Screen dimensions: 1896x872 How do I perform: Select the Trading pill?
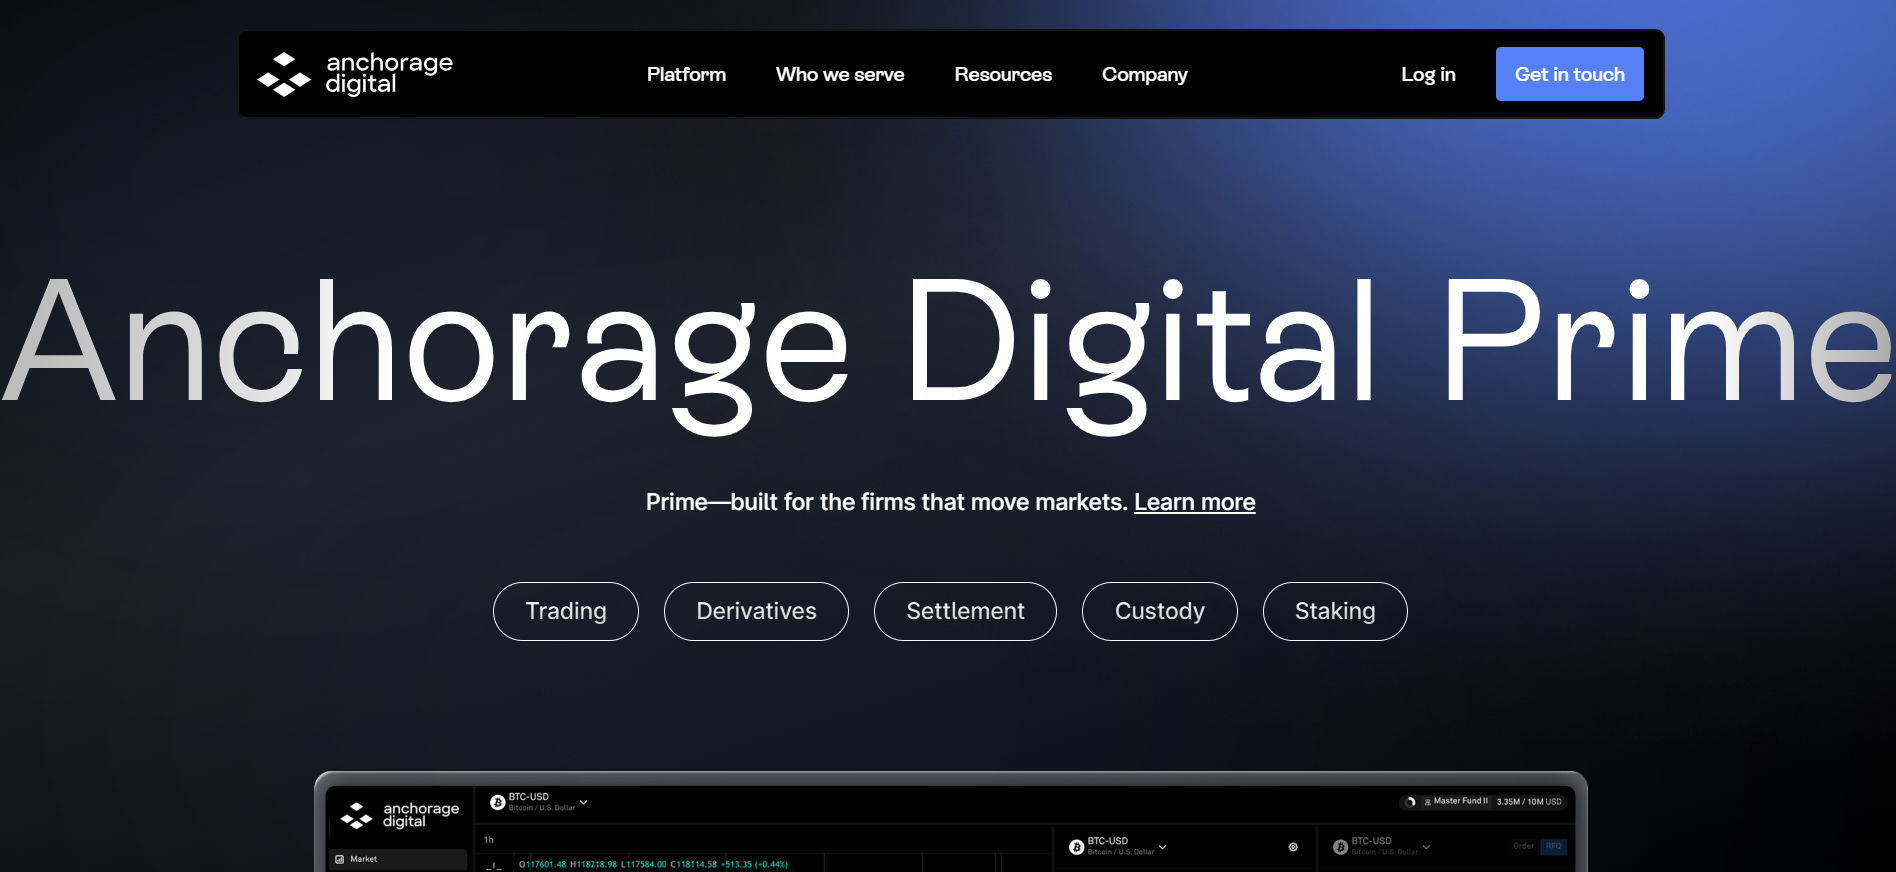coord(566,611)
